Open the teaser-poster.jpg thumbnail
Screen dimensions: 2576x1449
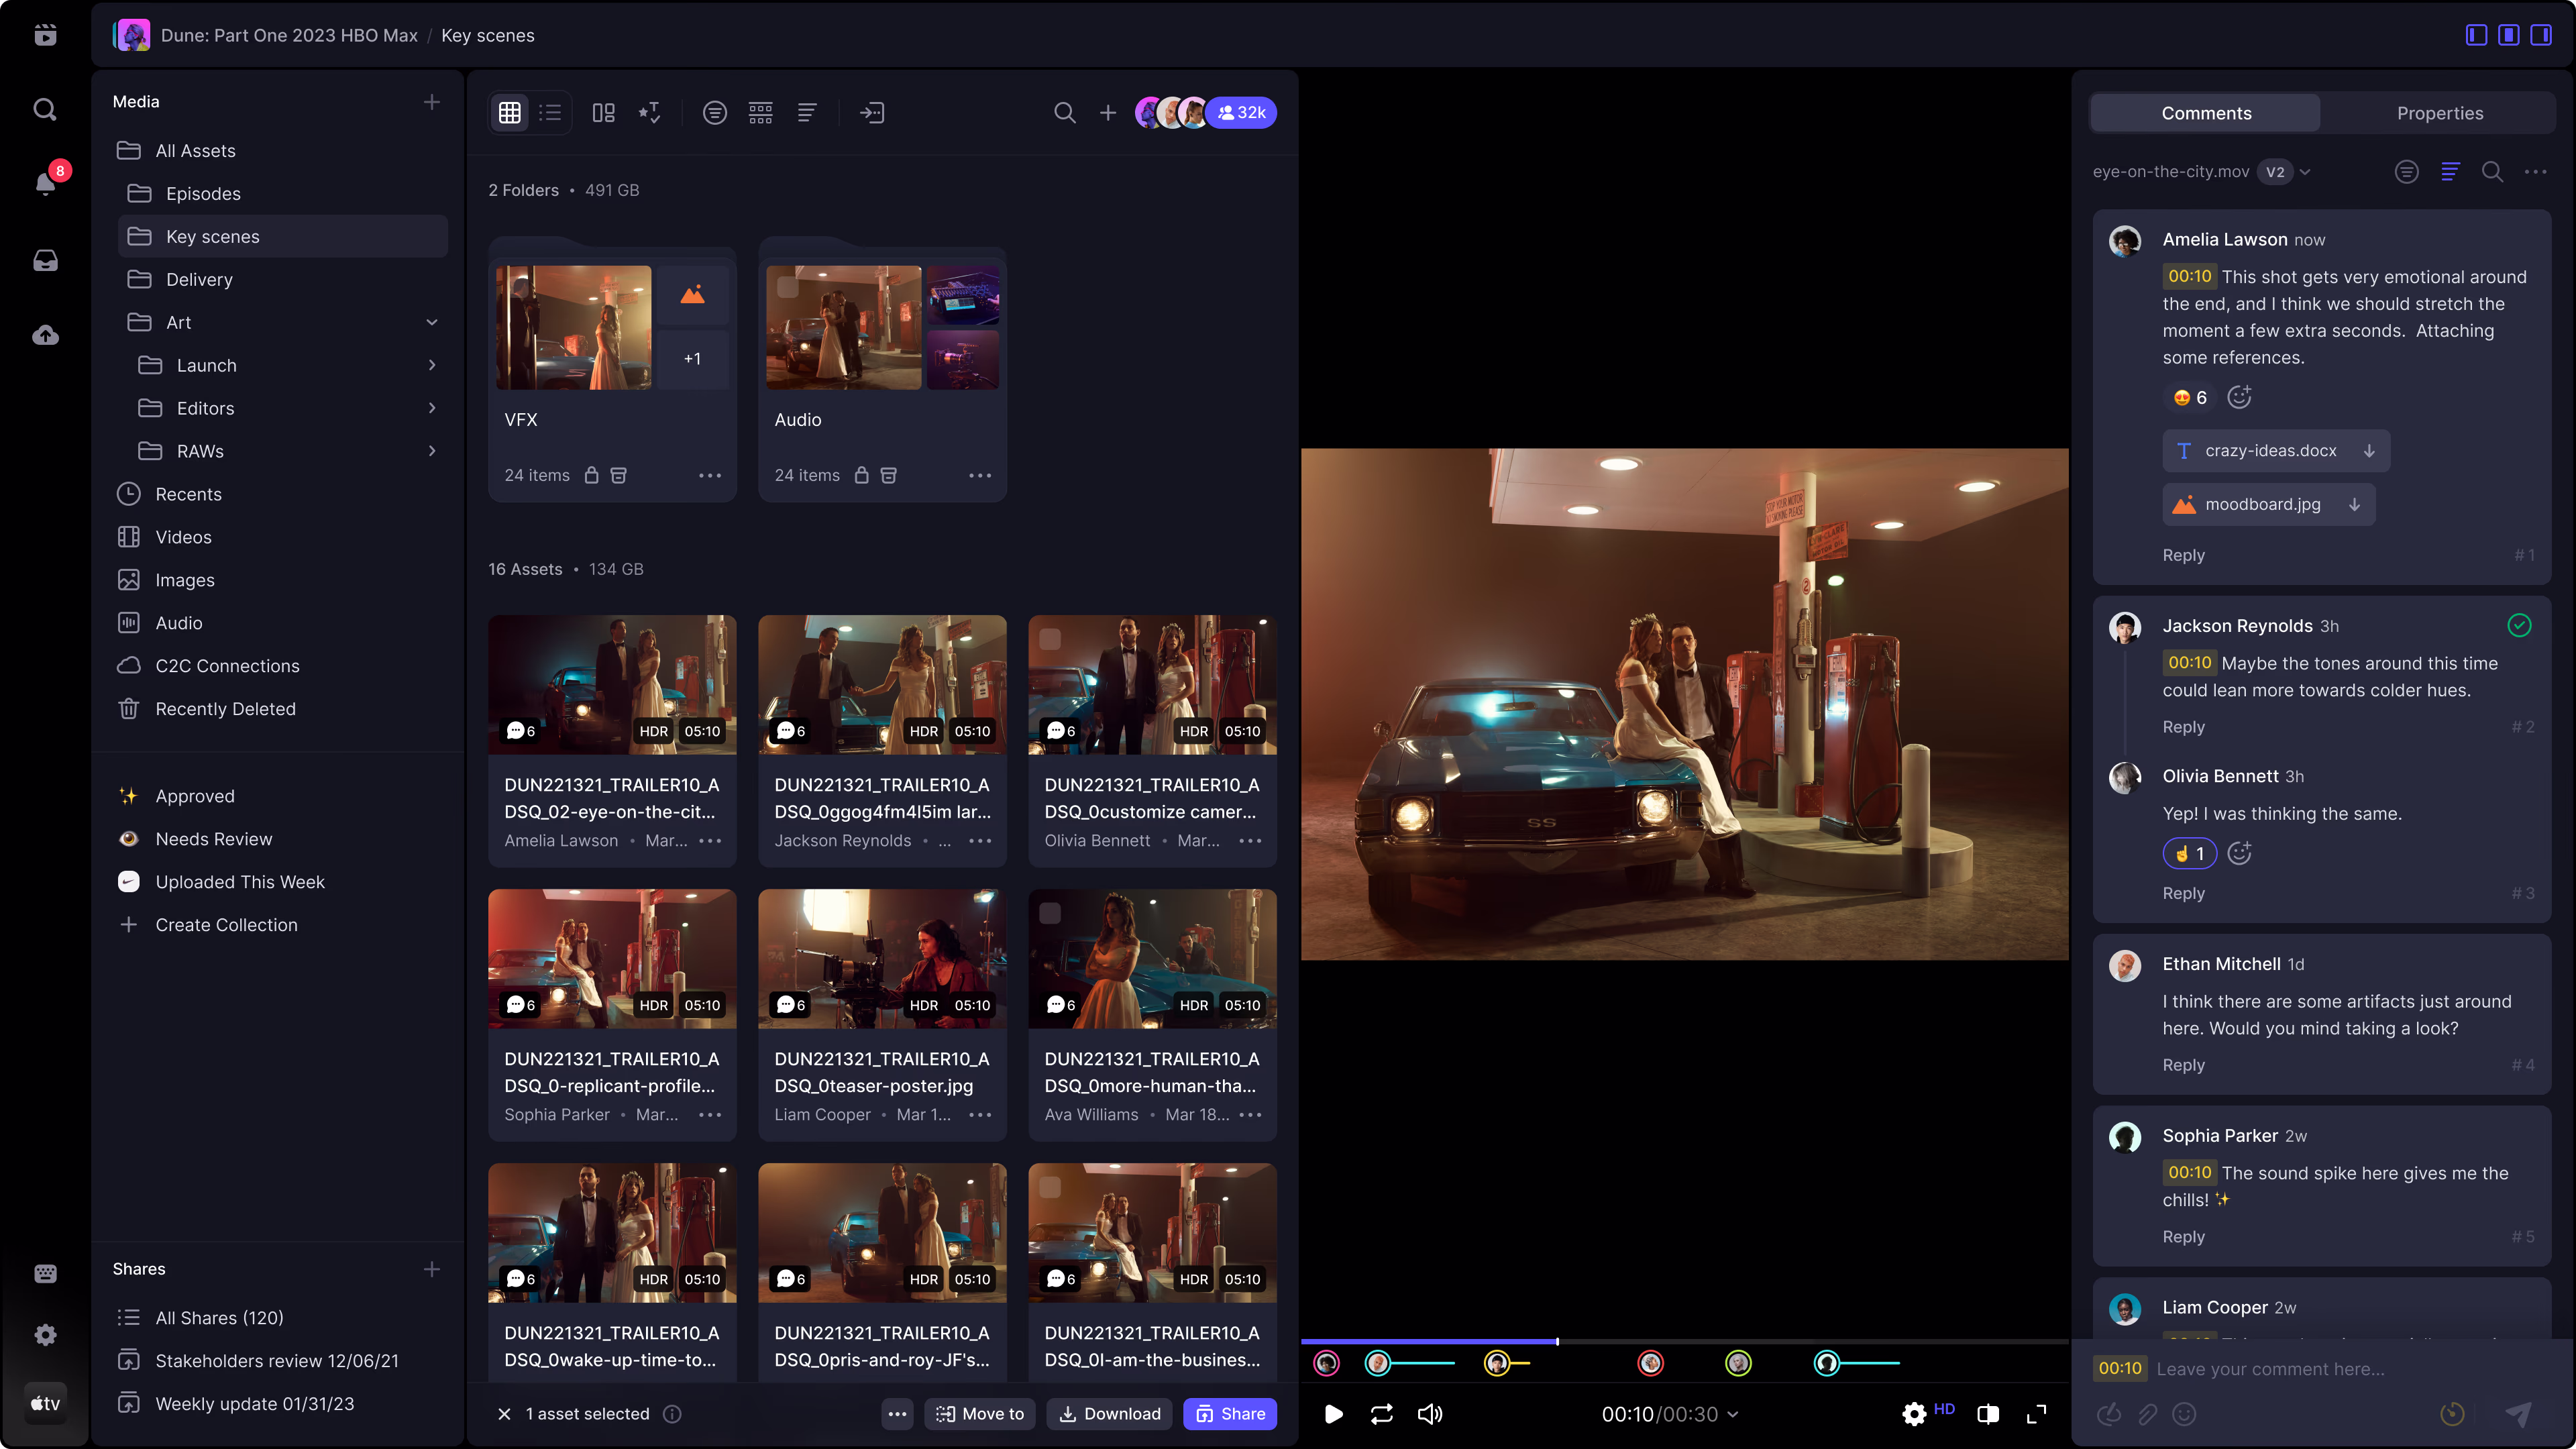coord(882,958)
